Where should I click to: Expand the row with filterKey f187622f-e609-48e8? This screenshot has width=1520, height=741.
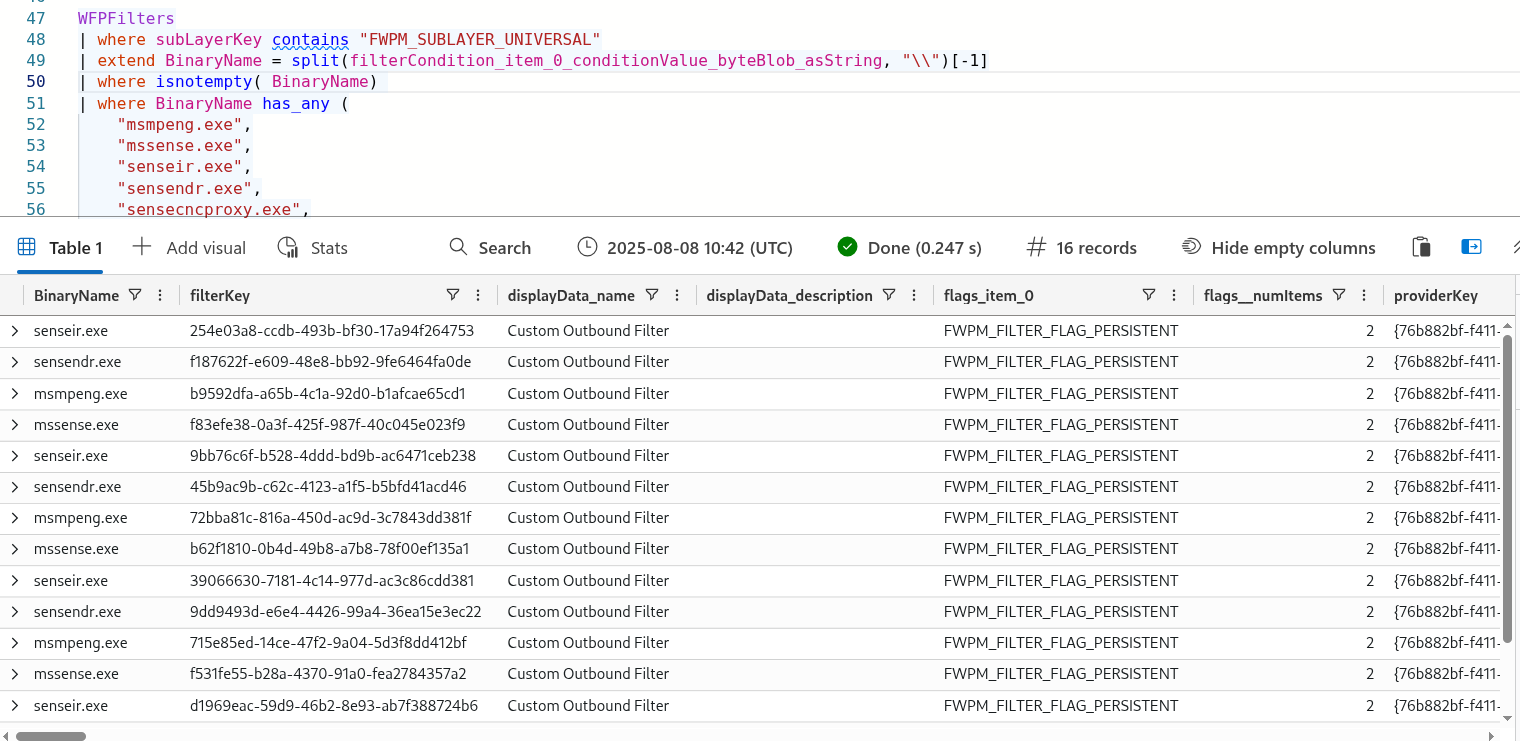tap(15, 361)
